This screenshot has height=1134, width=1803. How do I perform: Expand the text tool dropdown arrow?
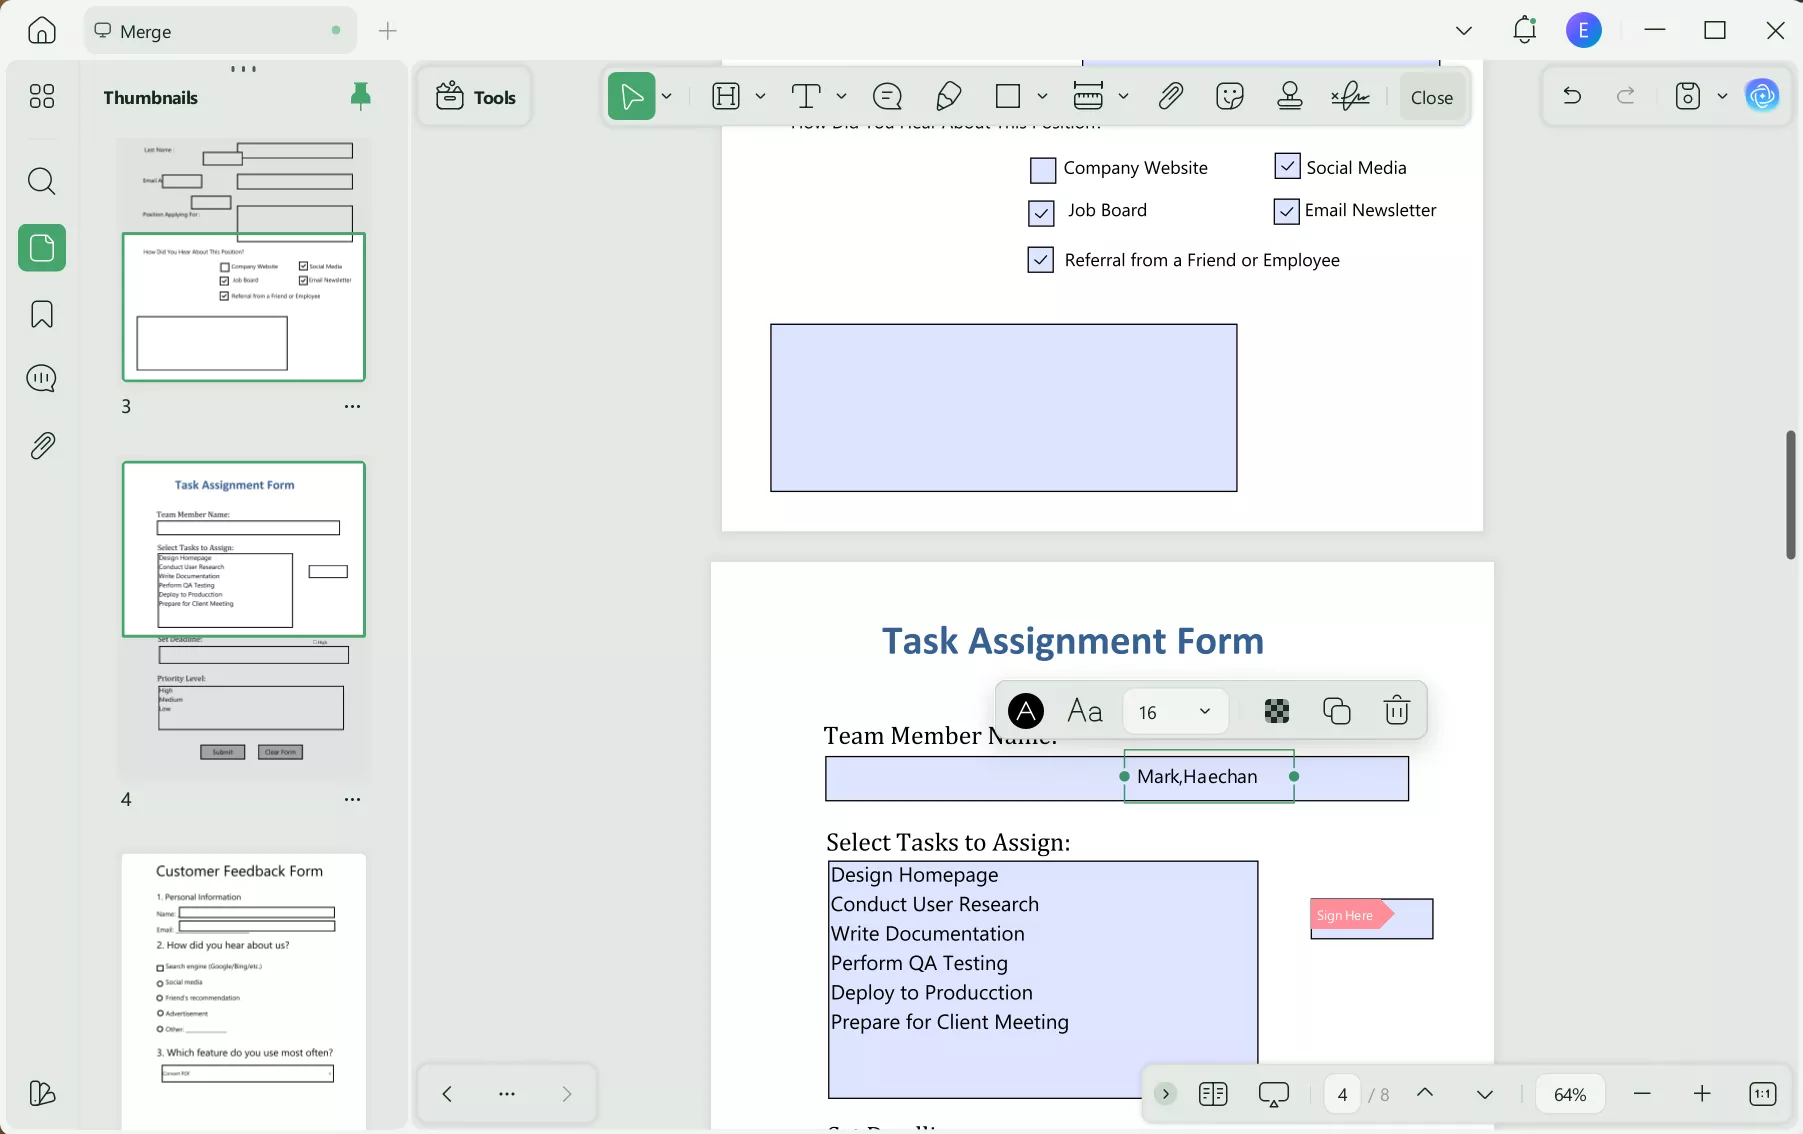(841, 96)
